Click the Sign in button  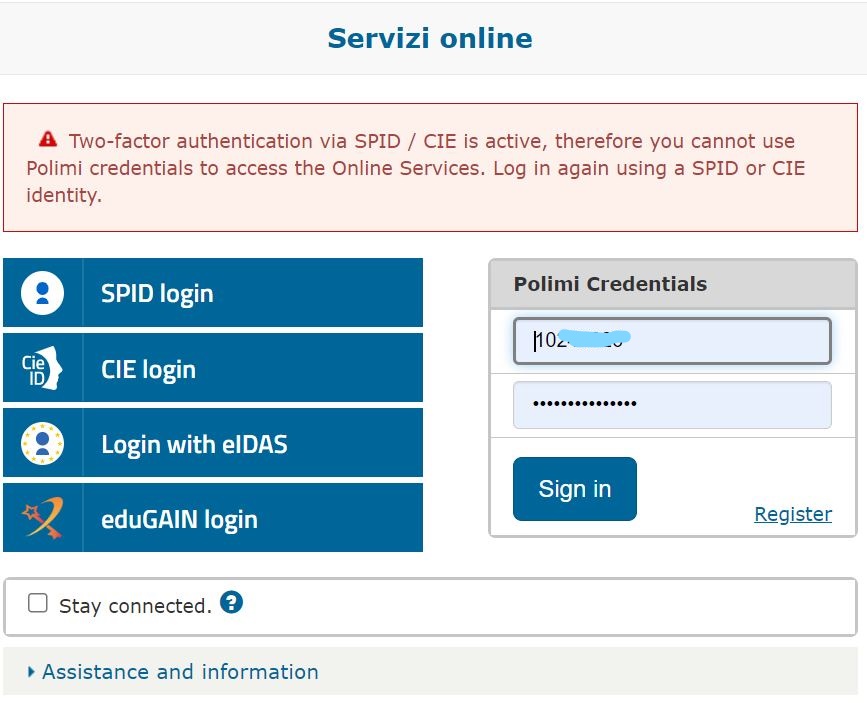pyautogui.click(x=575, y=489)
